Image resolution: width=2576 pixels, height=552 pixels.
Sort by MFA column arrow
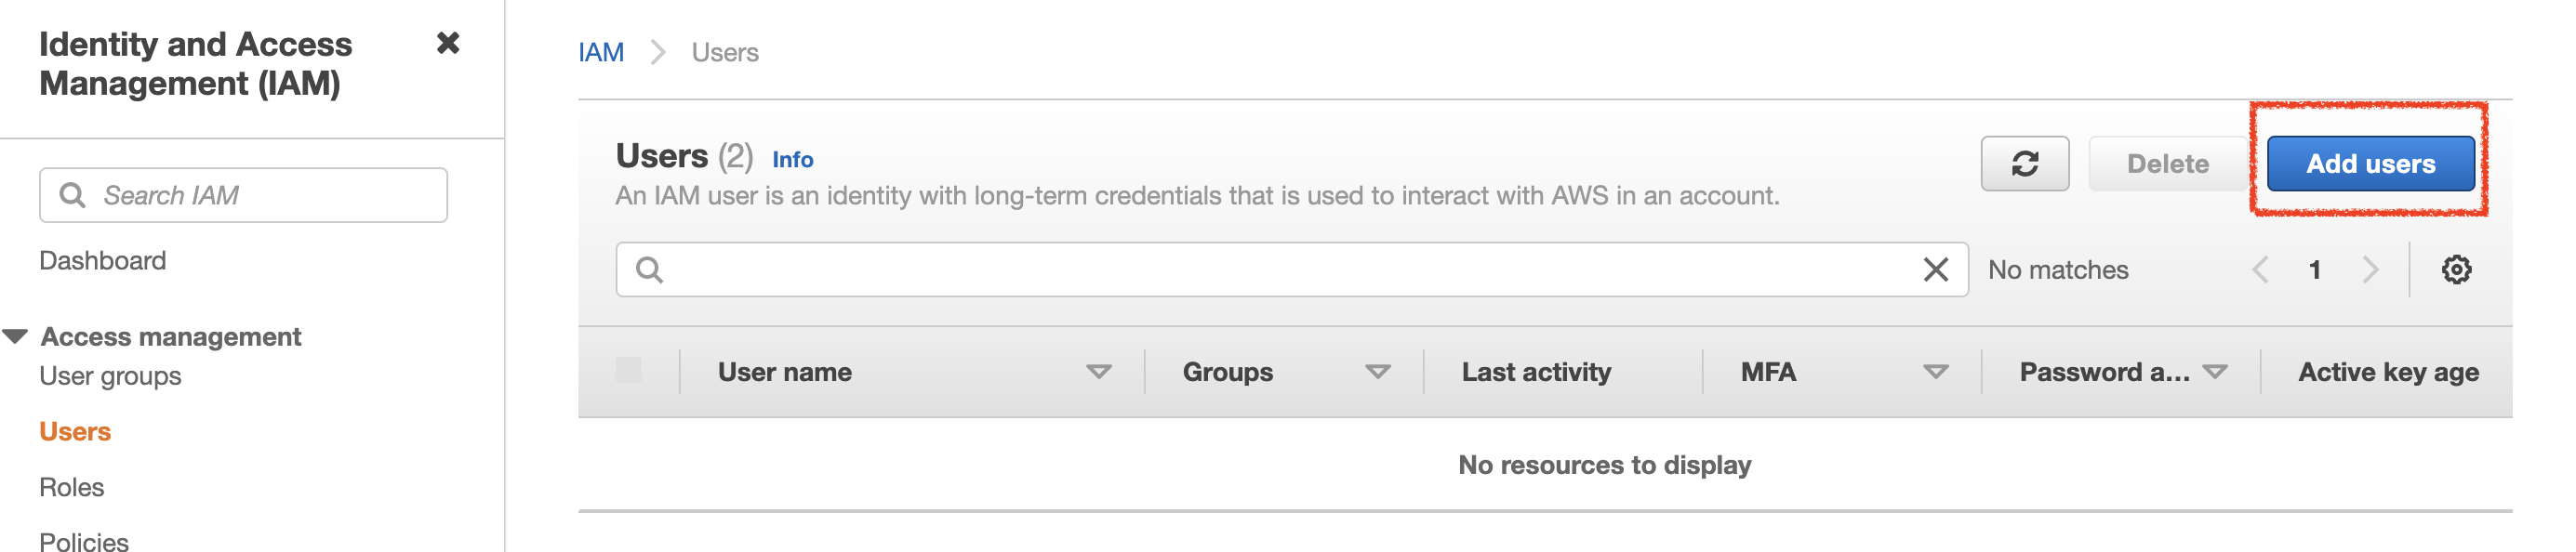click(1935, 372)
